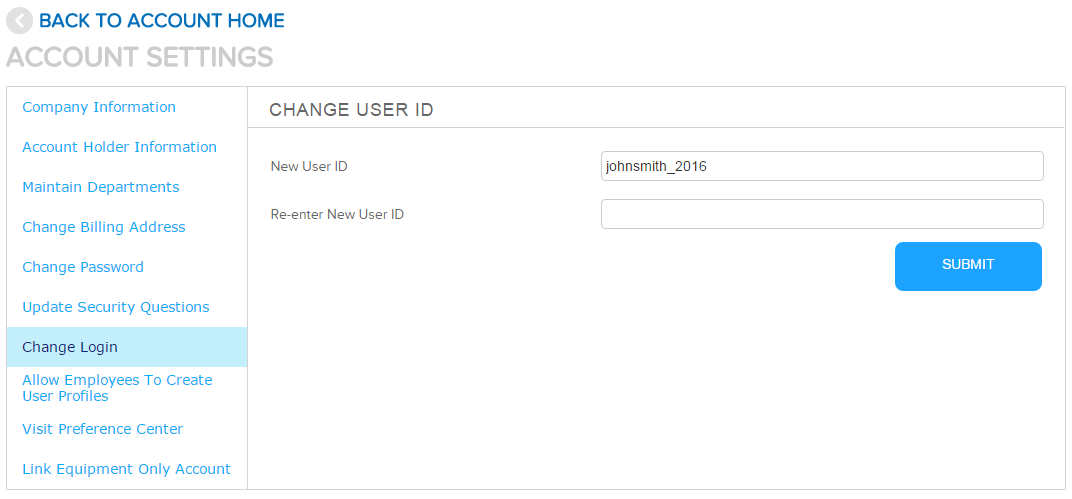Screen dimensions: 1072x499
Task: Click the New User ID label
Action: click(309, 166)
